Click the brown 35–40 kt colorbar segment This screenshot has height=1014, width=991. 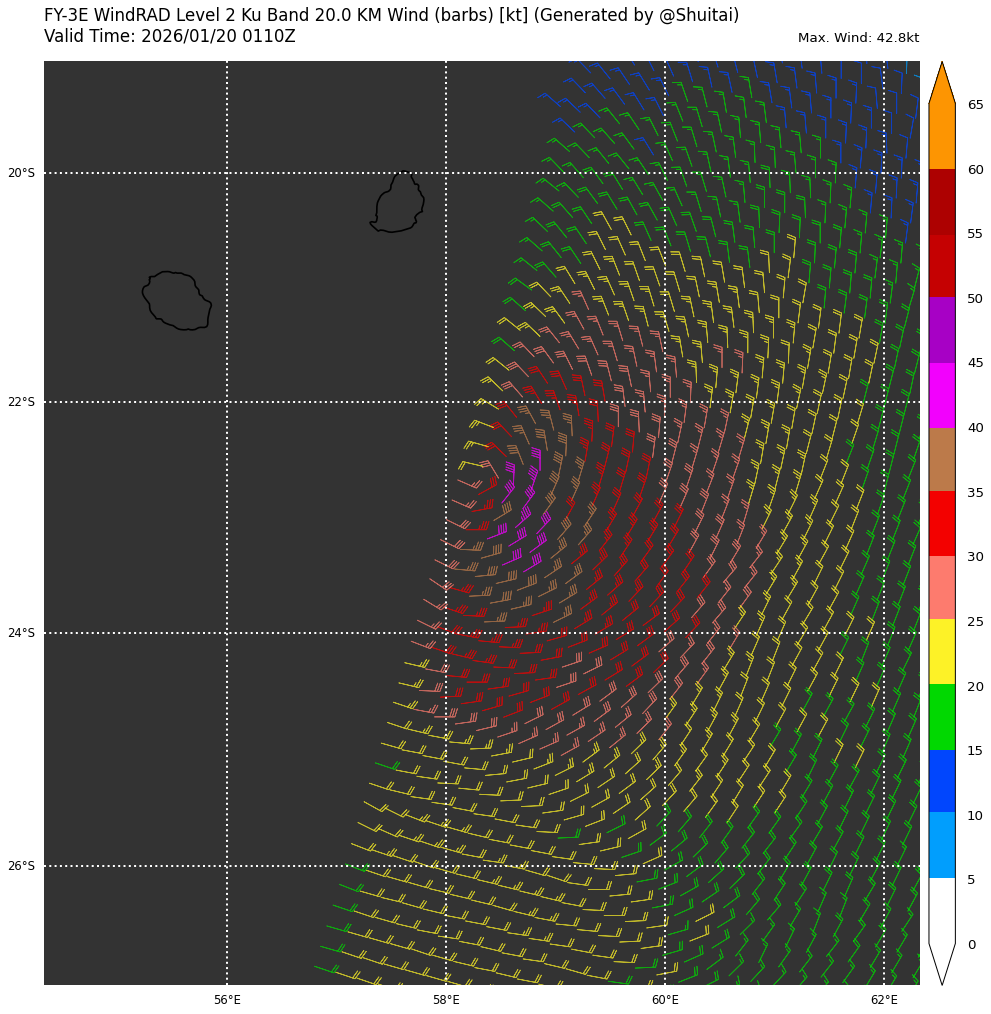(941, 459)
